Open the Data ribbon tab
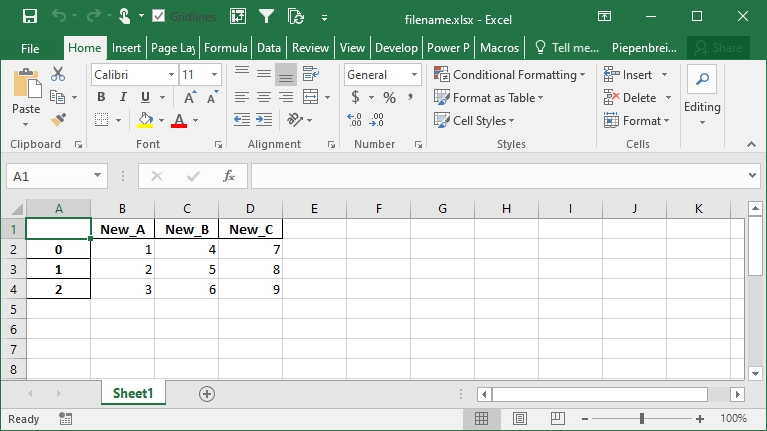This screenshot has width=767, height=431. tap(268, 47)
